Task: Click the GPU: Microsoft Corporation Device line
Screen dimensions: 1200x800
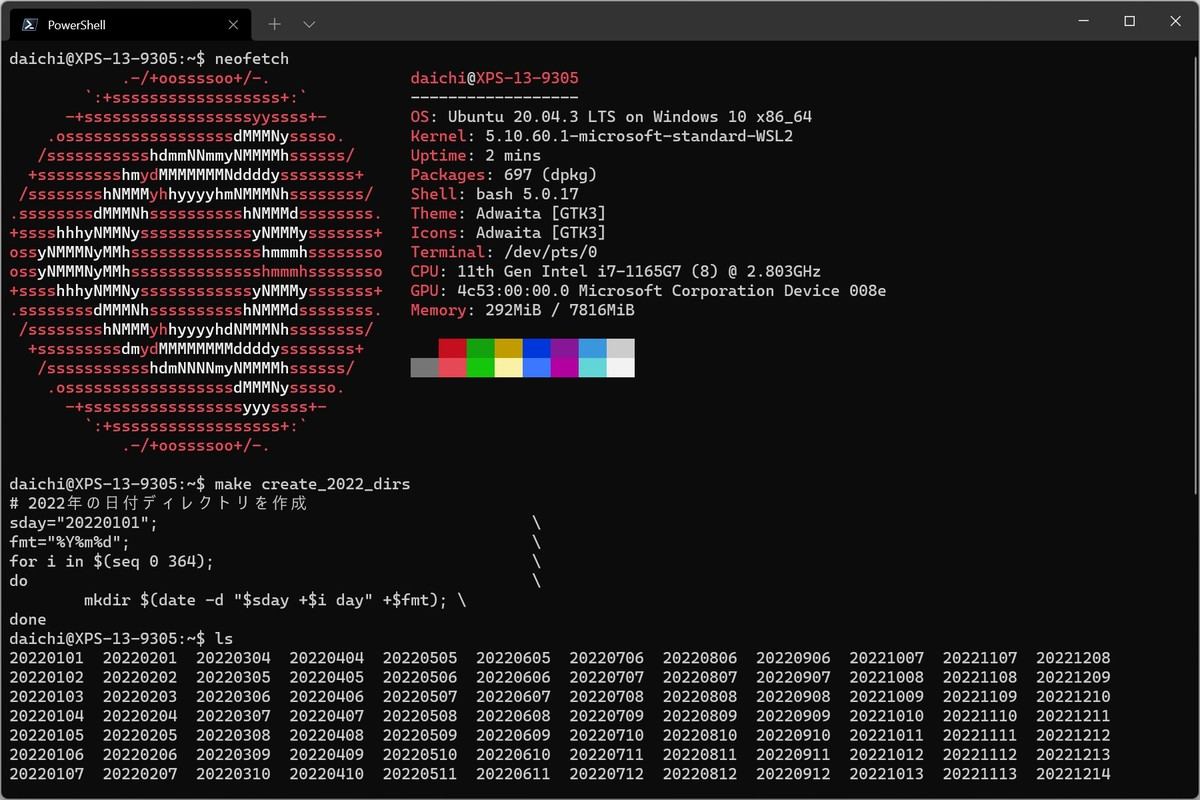Action: (648, 290)
